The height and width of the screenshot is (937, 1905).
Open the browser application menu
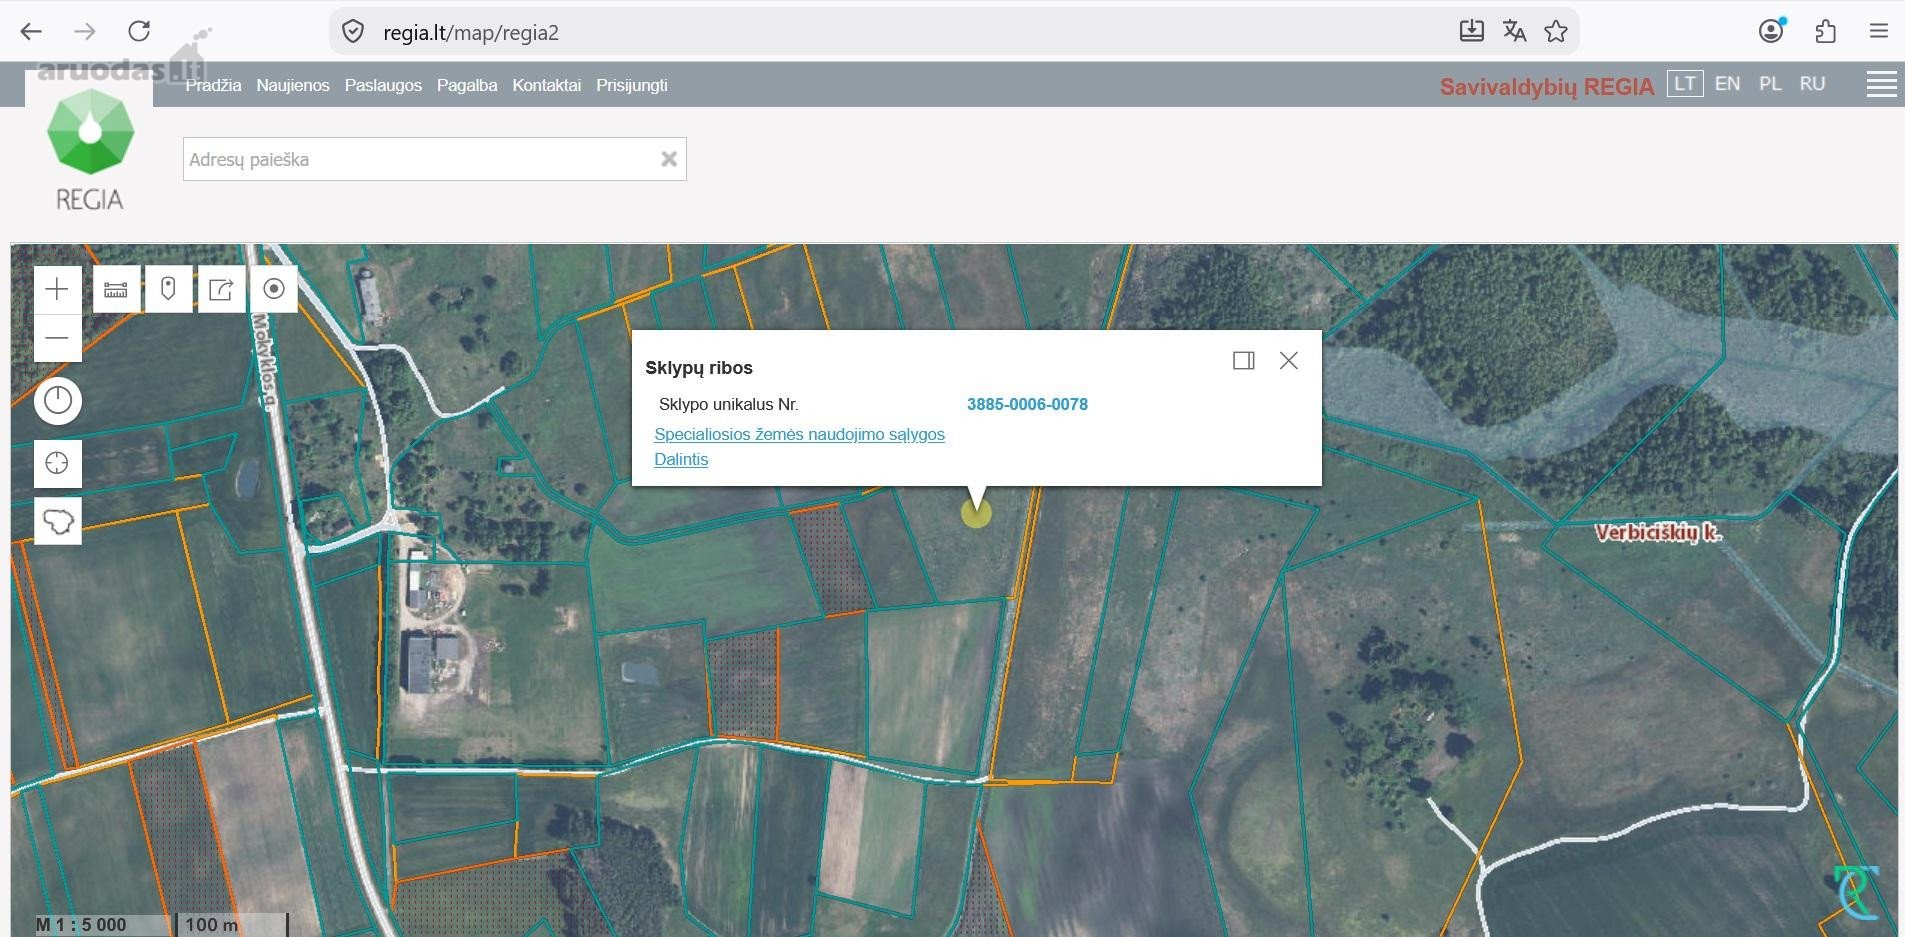coord(1878,32)
